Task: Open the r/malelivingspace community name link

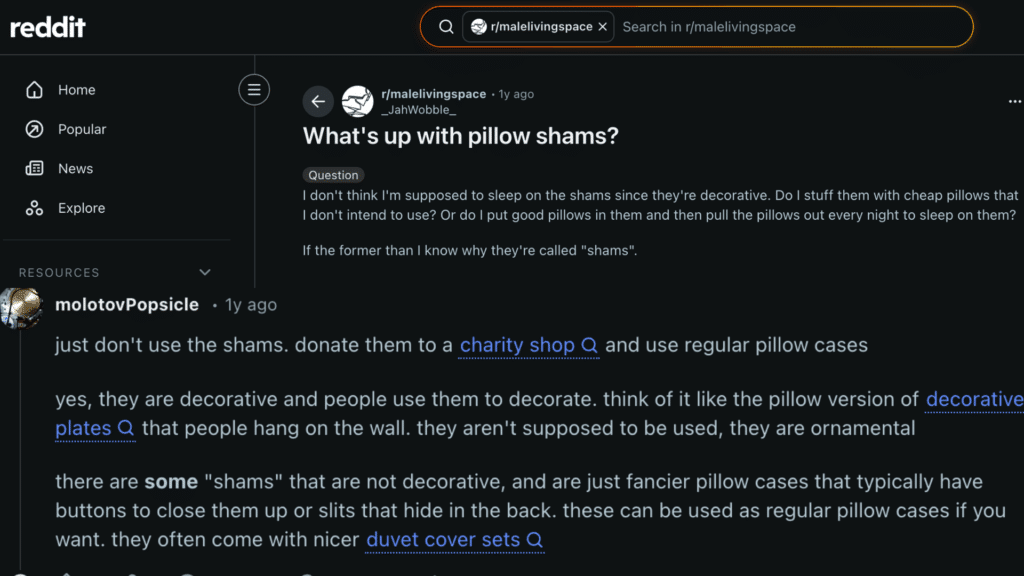Action: click(x=435, y=93)
